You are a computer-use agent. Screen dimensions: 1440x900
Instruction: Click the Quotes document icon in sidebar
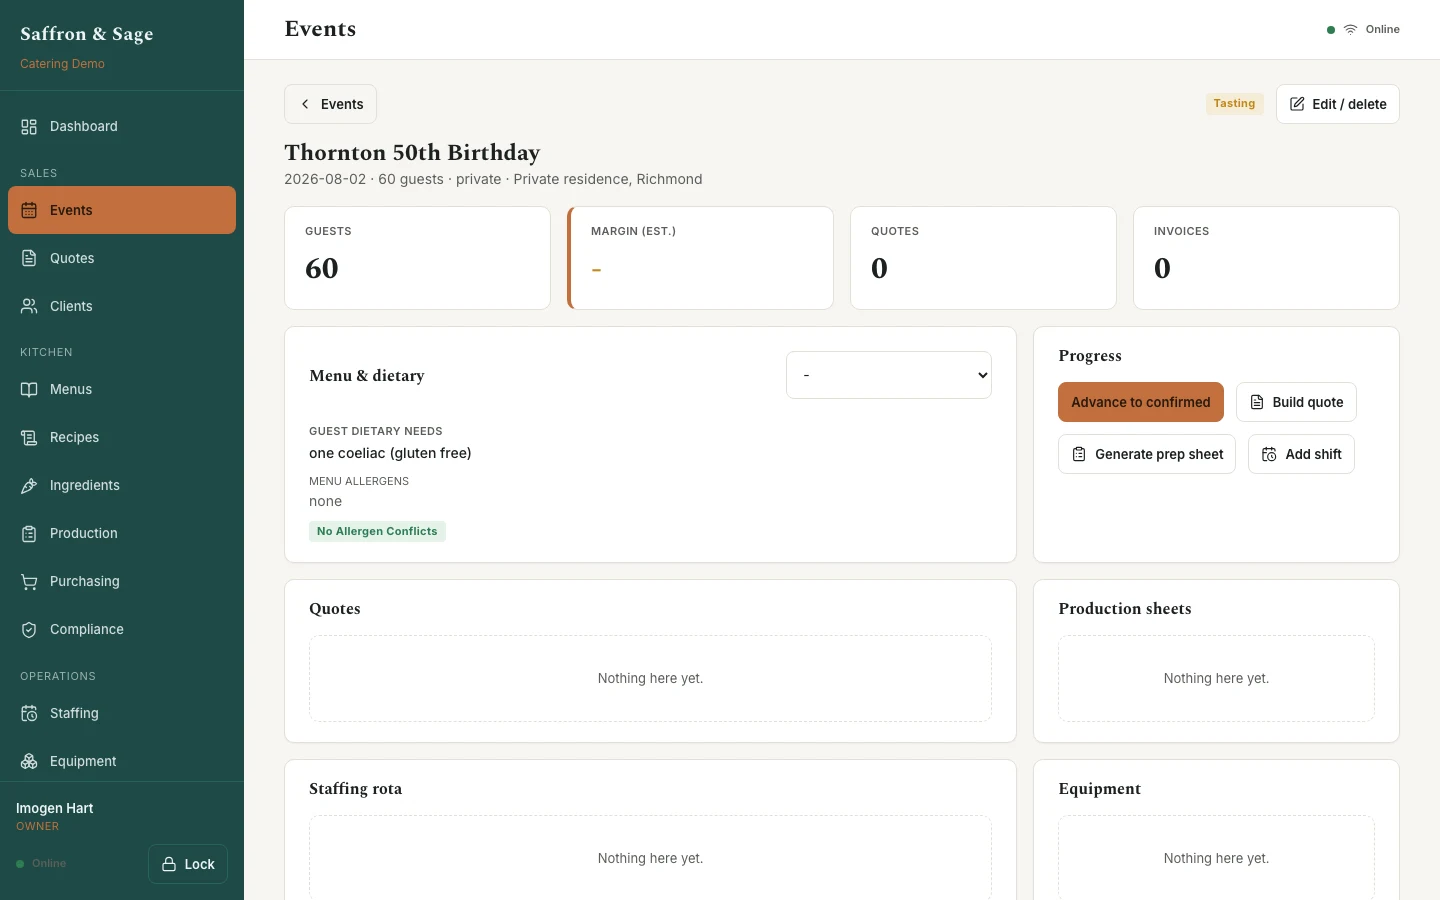click(29, 259)
